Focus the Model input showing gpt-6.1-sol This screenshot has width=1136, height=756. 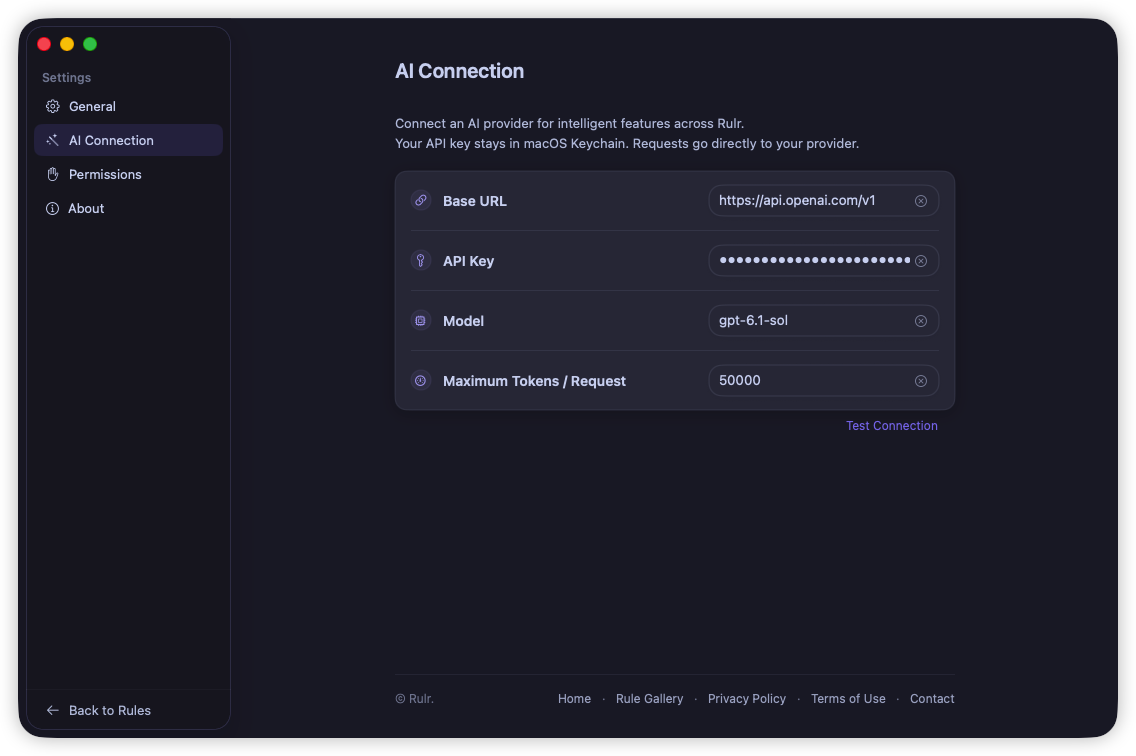tap(824, 321)
